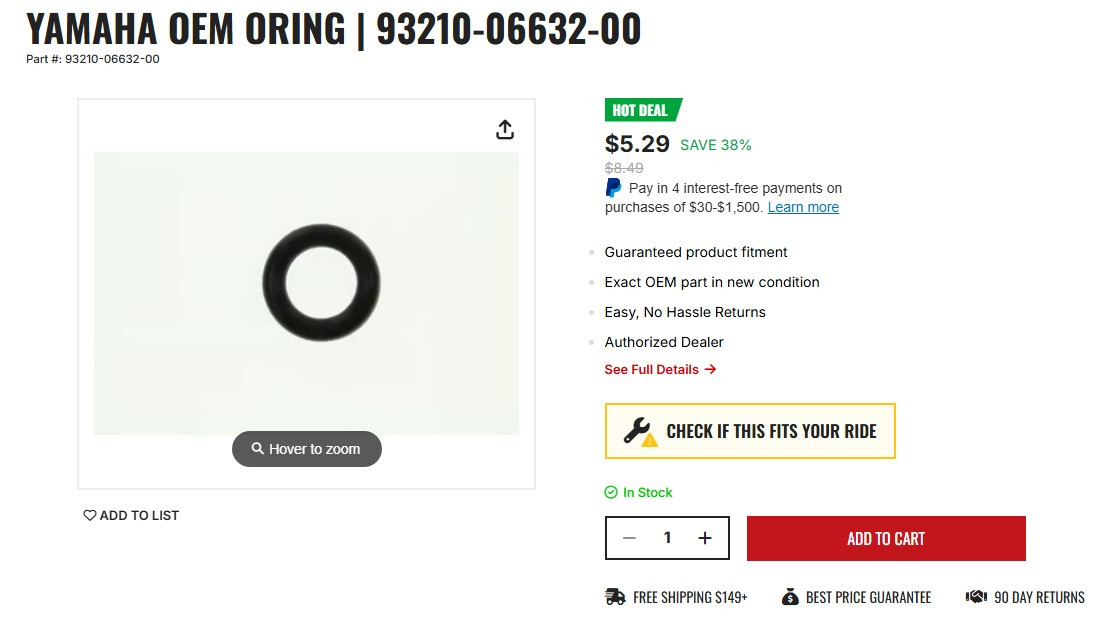The height and width of the screenshot is (634, 1110).
Task: Click the PayPal logo icon
Action: point(613,188)
